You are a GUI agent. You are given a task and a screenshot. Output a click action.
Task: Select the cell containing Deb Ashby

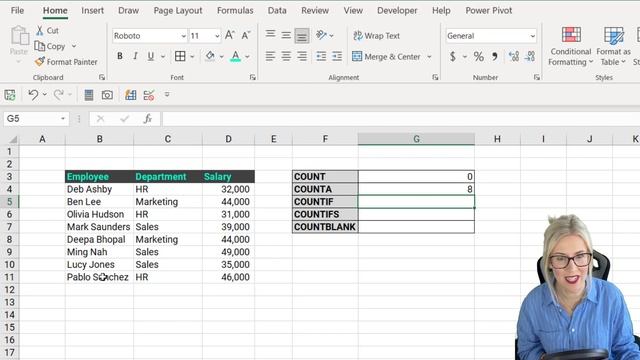(99, 189)
